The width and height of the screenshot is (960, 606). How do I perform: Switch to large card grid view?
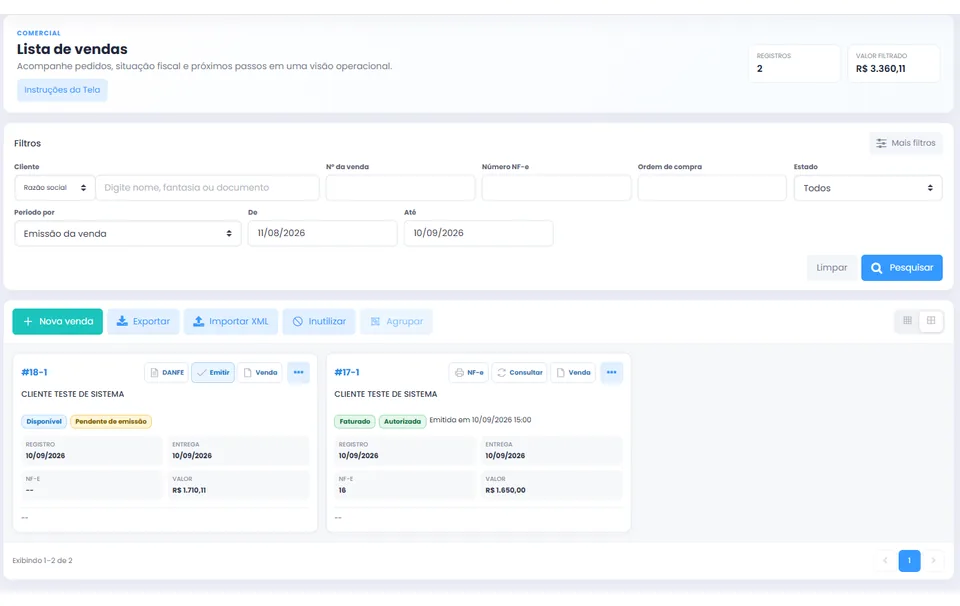click(931, 321)
